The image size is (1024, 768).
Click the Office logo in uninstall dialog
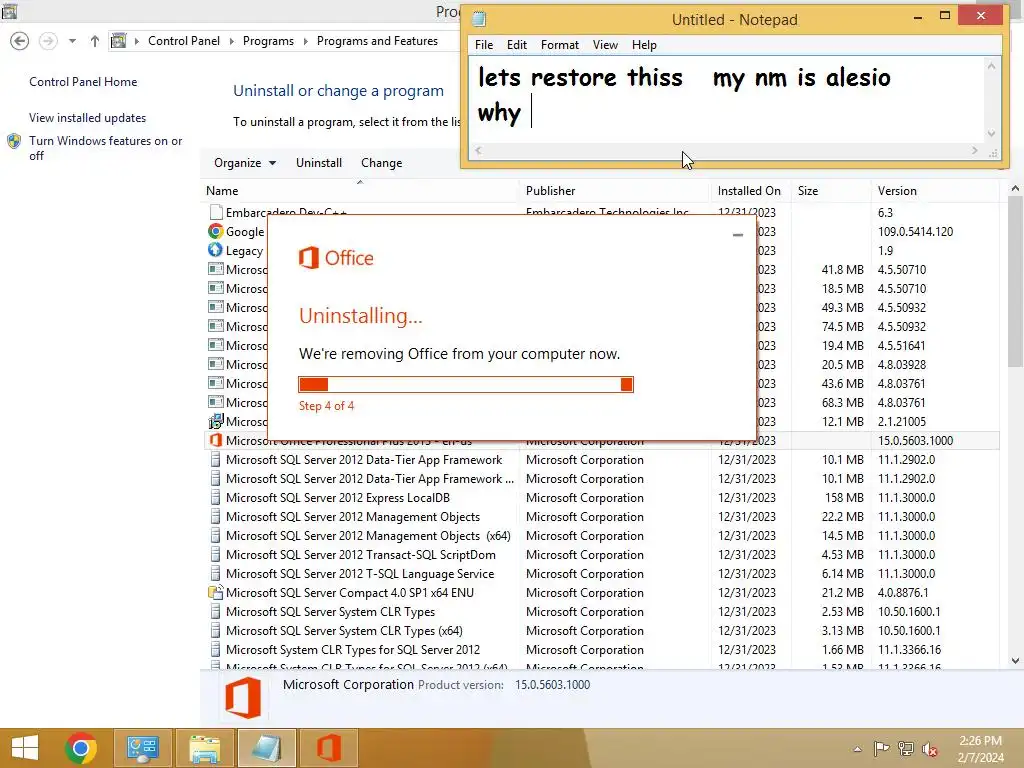coord(336,258)
